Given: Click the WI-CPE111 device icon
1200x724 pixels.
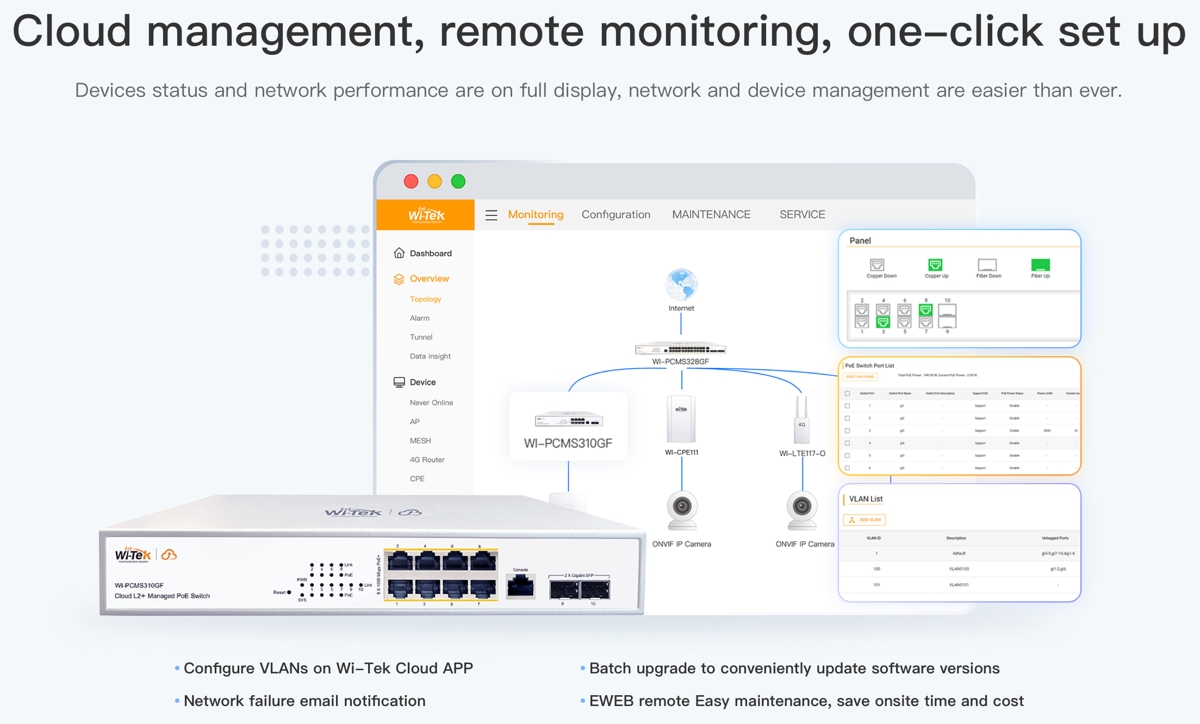Looking at the screenshot, I should click(x=681, y=418).
